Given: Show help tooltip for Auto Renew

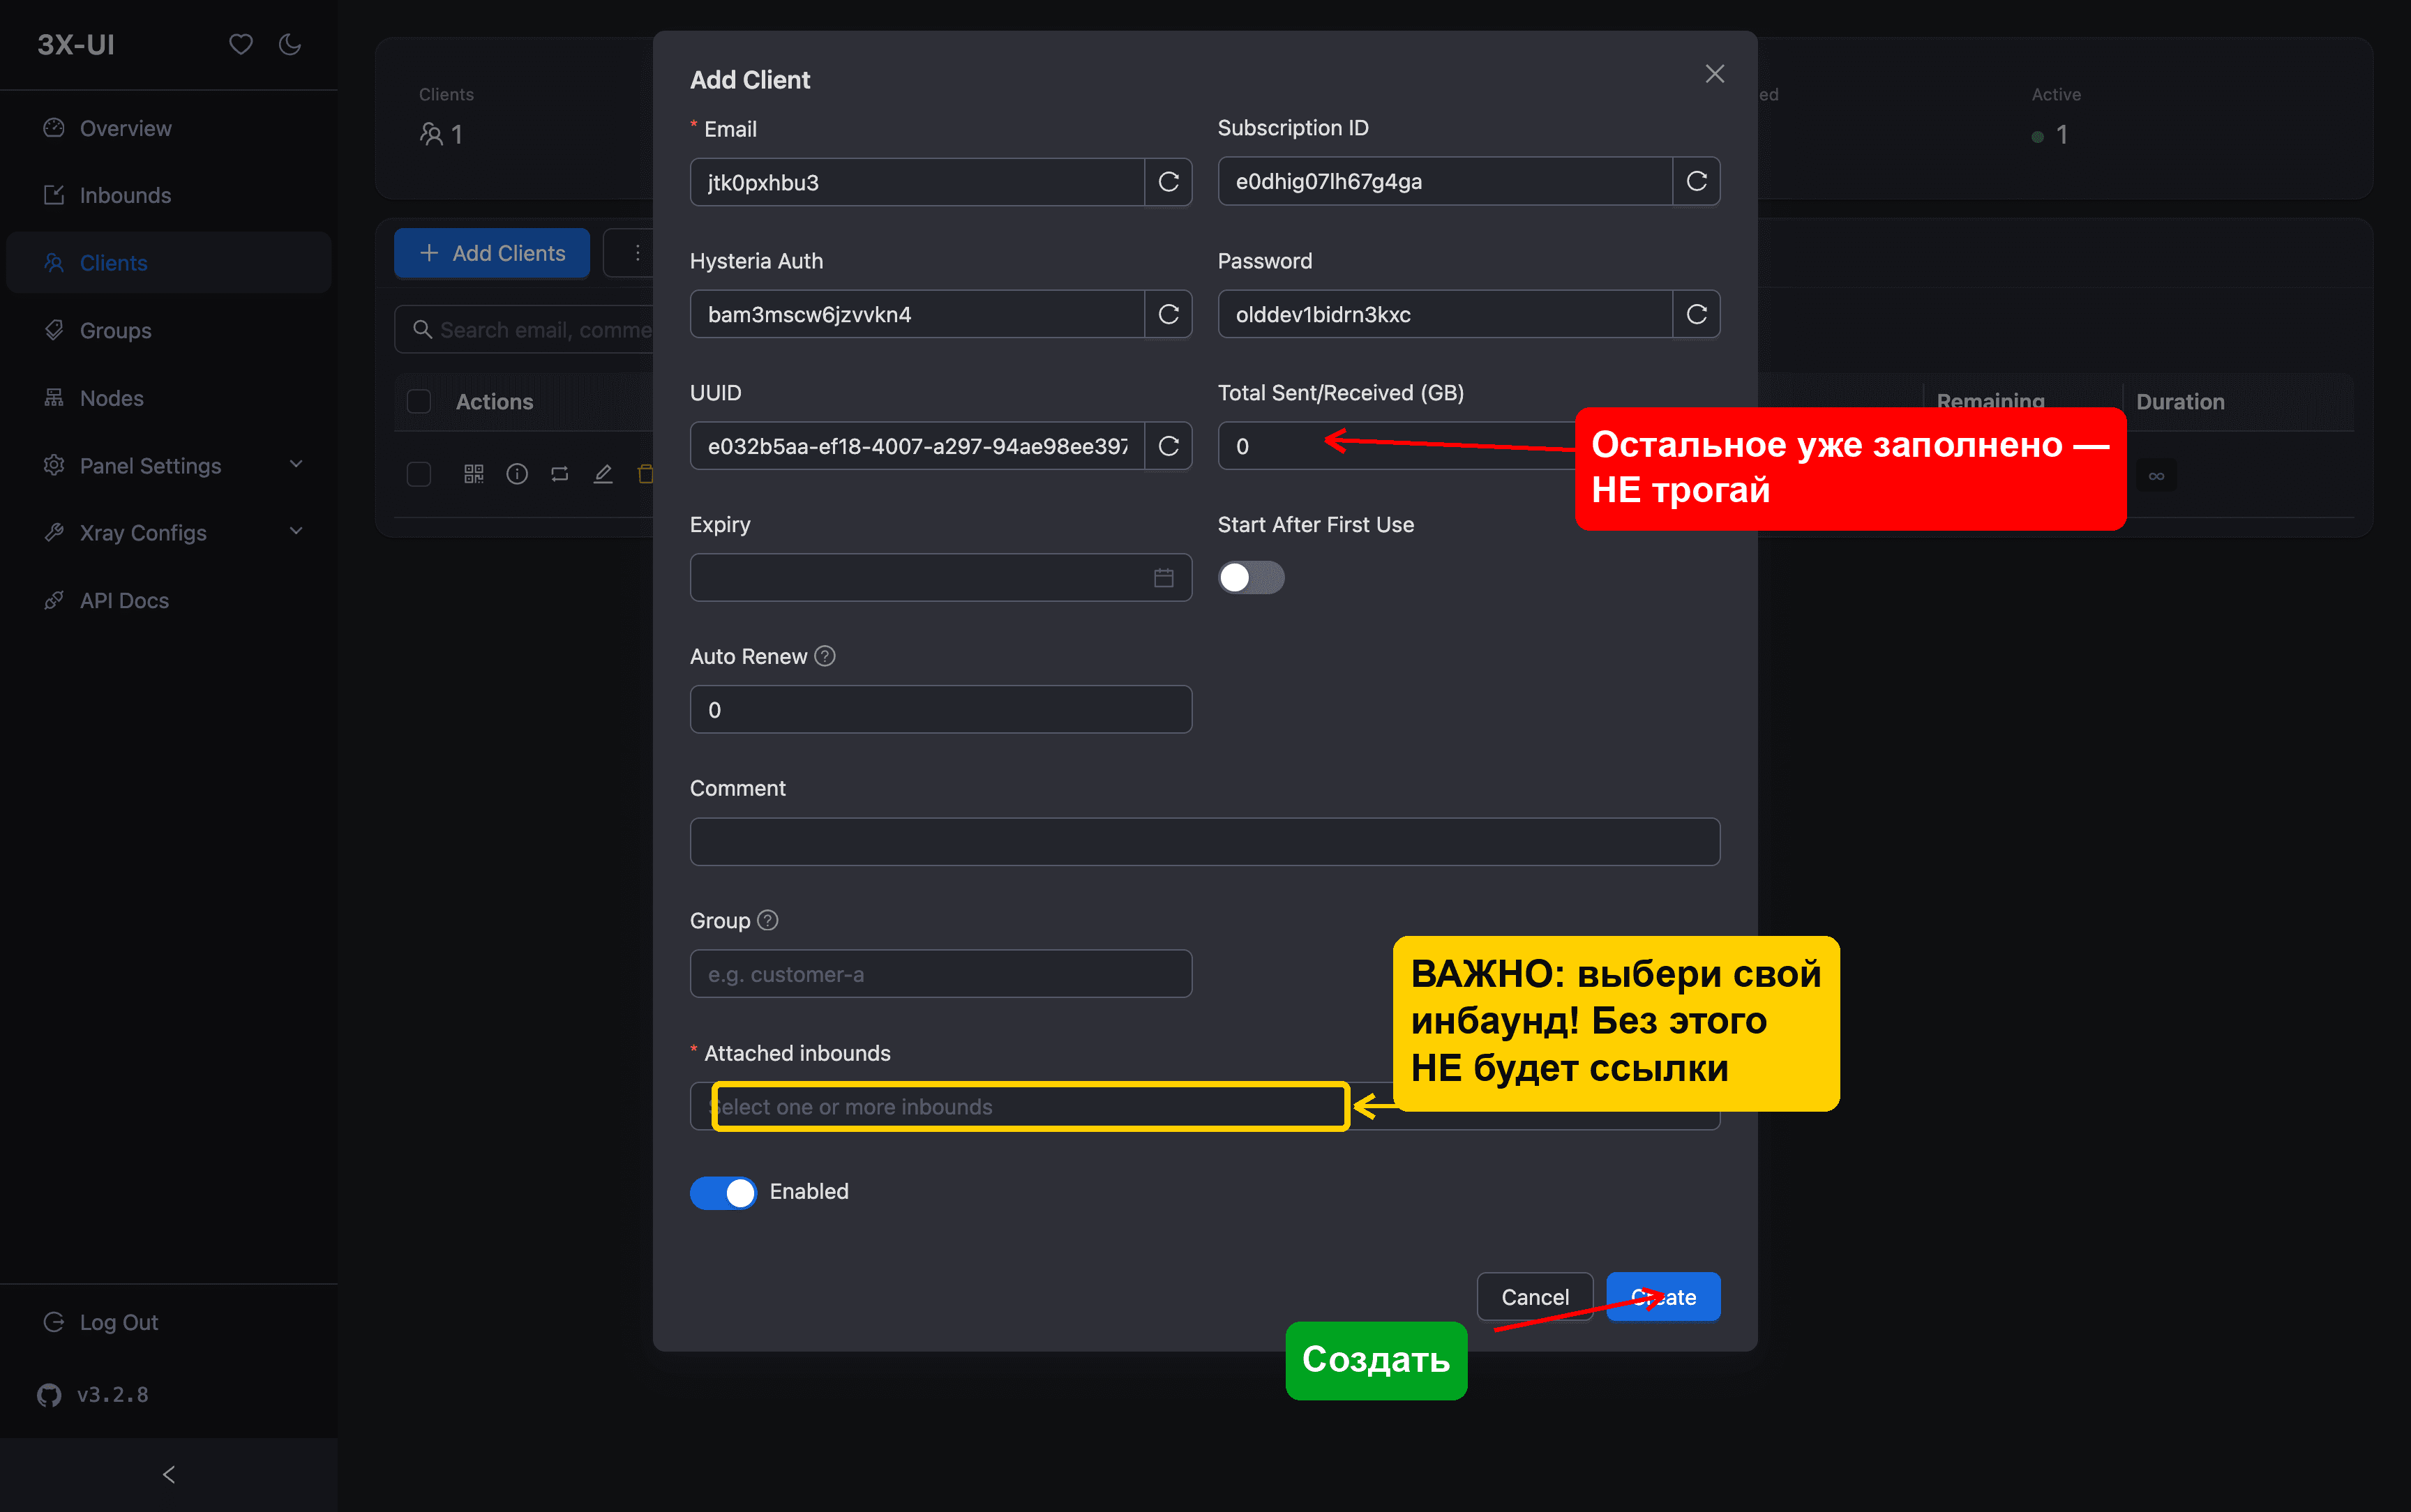Looking at the screenshot, I should (x=825, y=656).
